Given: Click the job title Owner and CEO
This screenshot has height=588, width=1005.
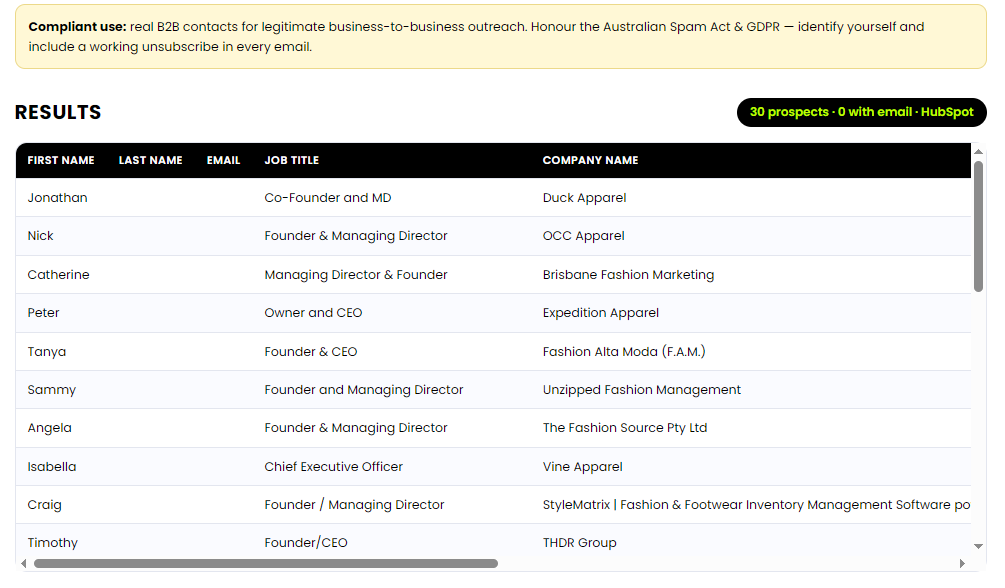Looking at the screenshot, I should click(313, 313).
